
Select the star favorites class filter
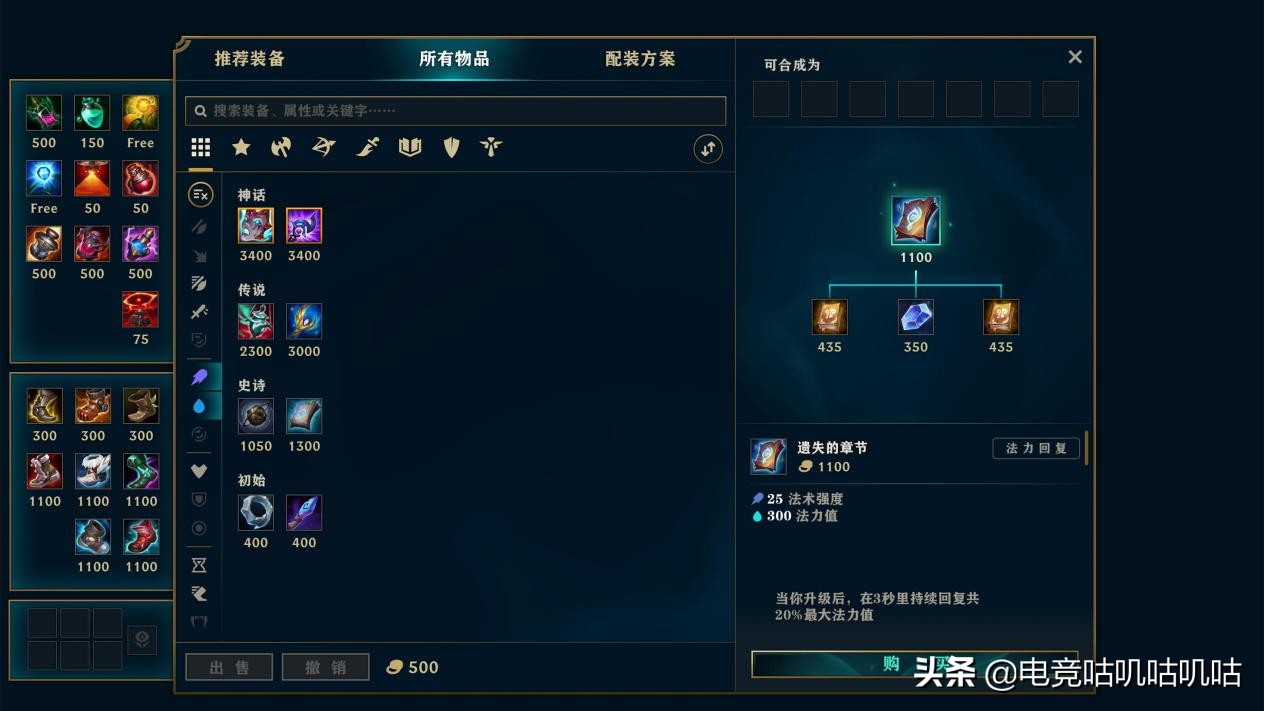(x=241, y=148)
